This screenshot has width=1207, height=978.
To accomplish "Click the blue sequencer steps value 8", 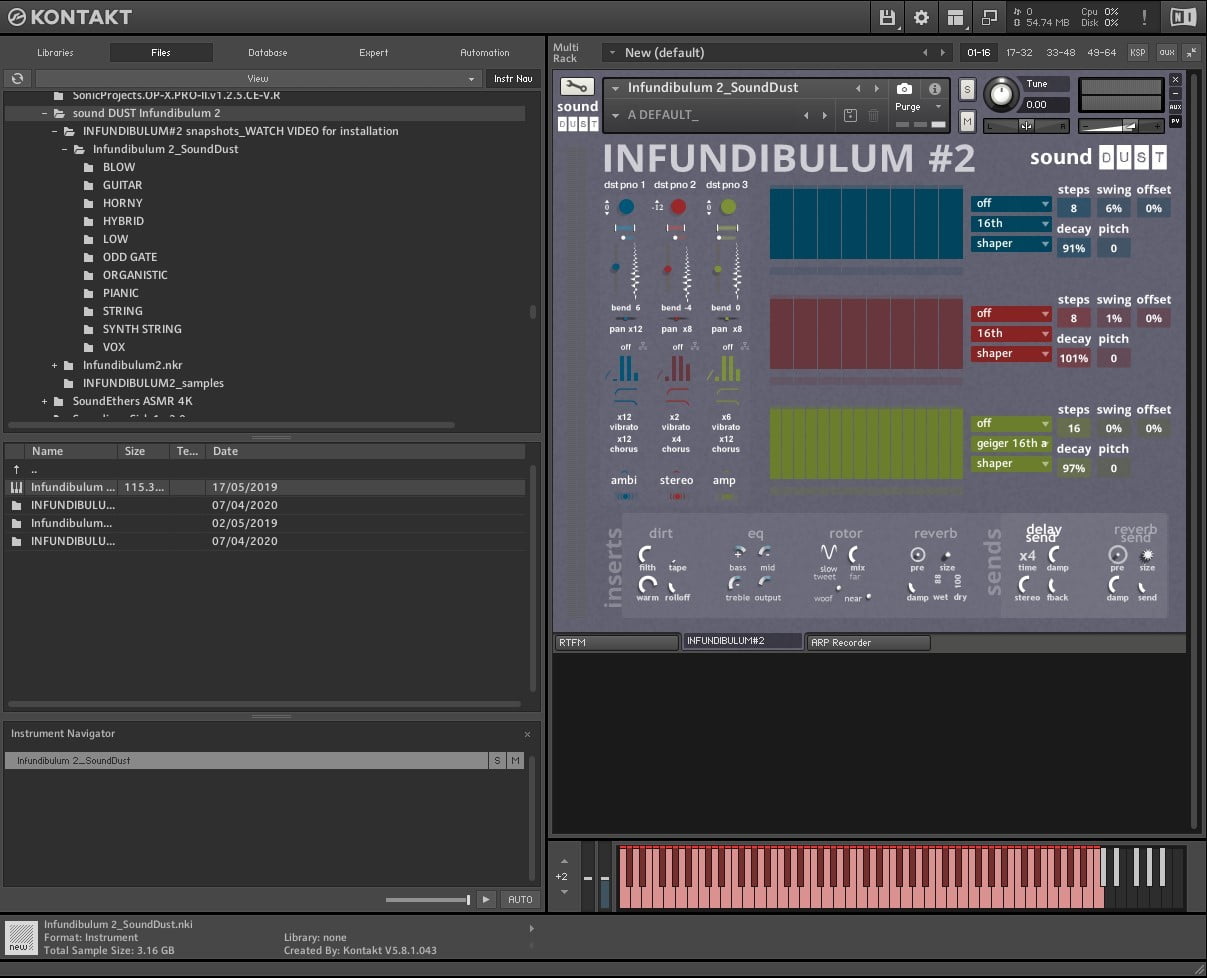I will tap(1074, 208).
